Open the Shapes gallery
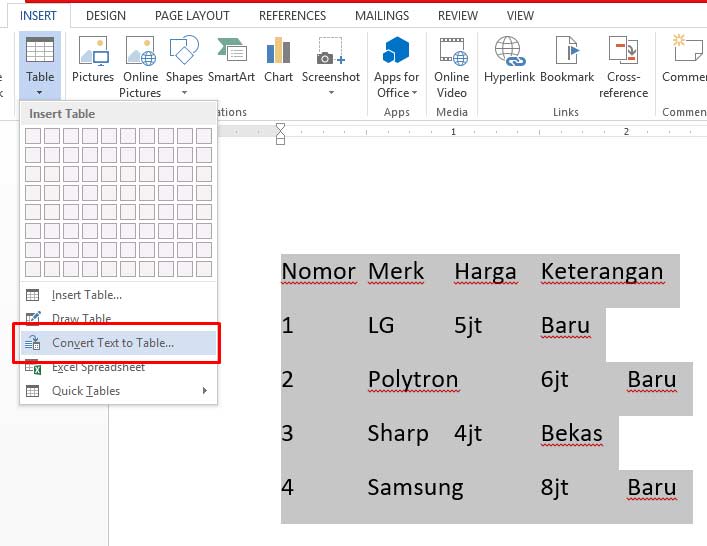 (184, 66)
